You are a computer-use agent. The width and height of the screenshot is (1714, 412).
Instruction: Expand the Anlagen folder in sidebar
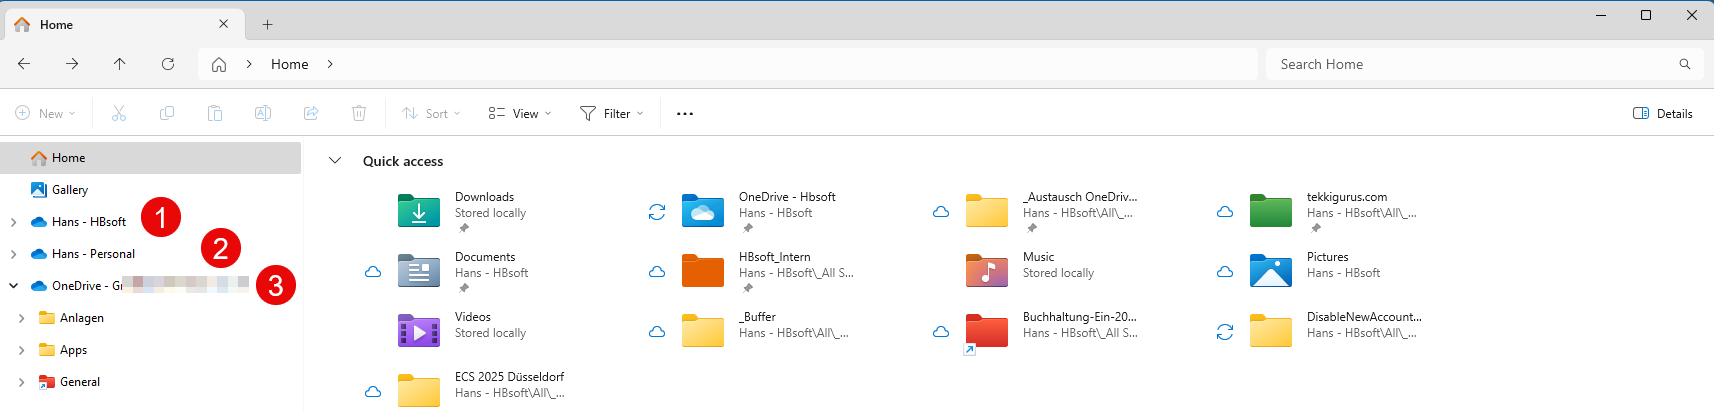click(21, 318)
